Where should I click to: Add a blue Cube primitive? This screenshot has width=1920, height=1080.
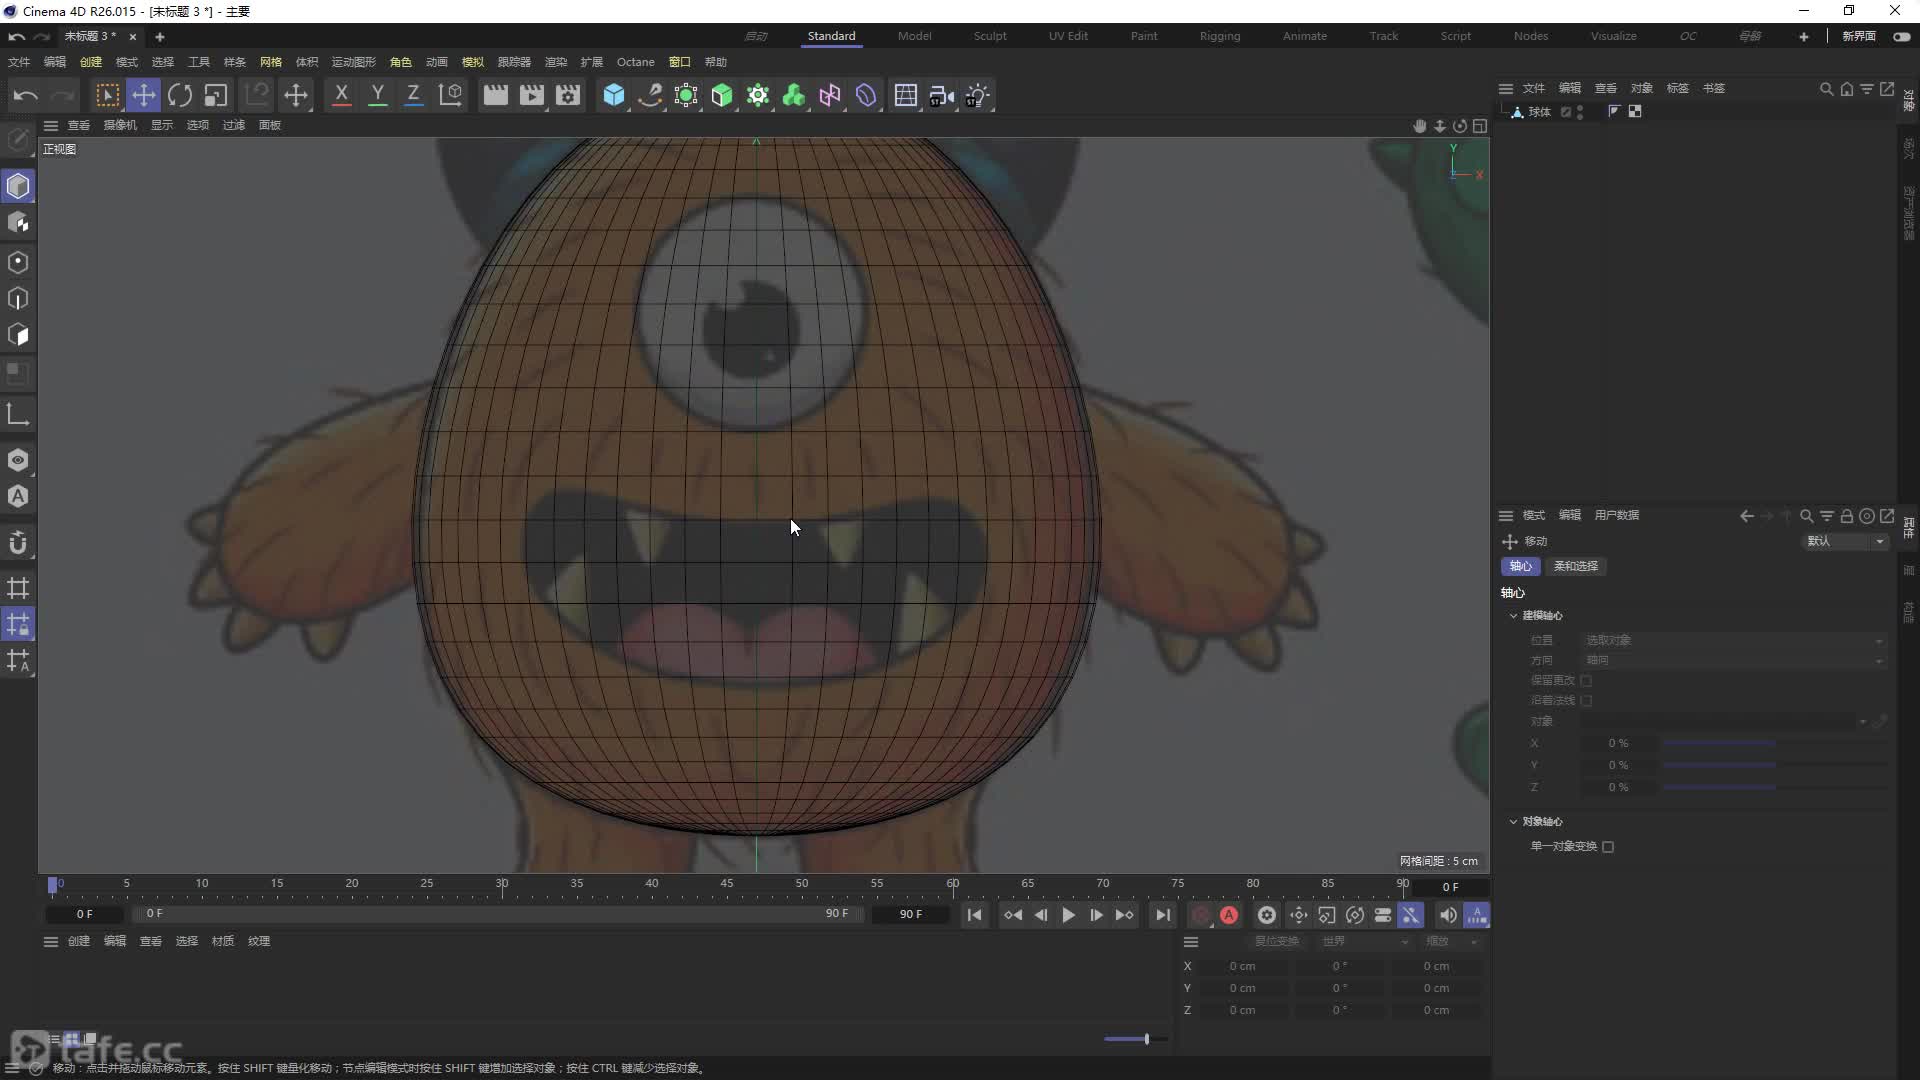coord(614,95)
